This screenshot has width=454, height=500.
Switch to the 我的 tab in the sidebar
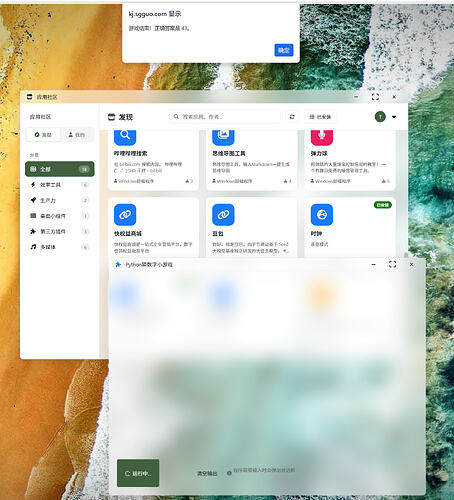76,135
